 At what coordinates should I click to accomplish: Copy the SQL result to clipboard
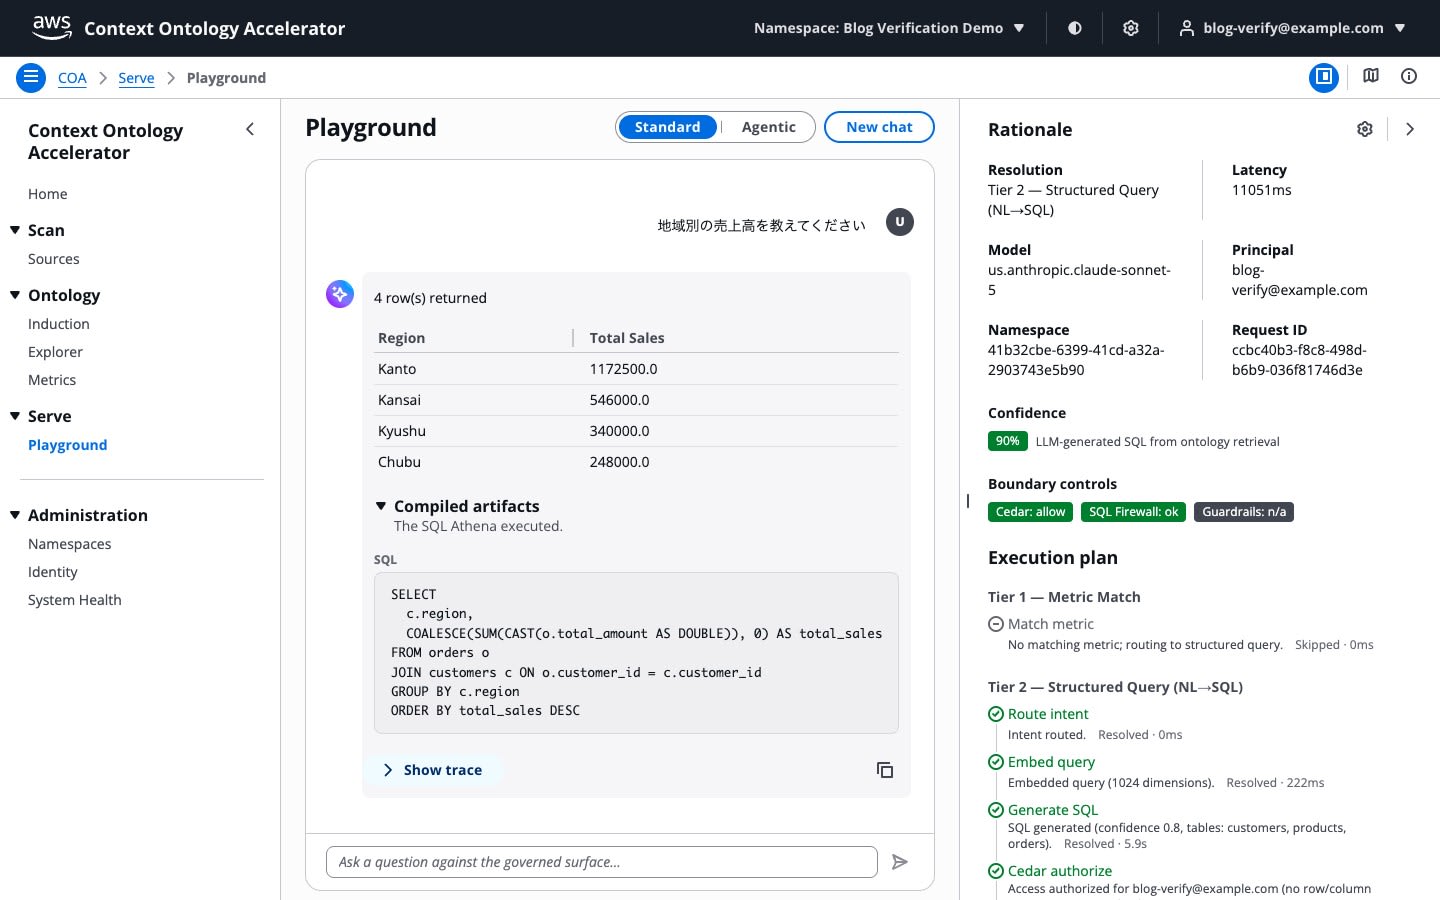pyautogui.click(x=885, y=770)
